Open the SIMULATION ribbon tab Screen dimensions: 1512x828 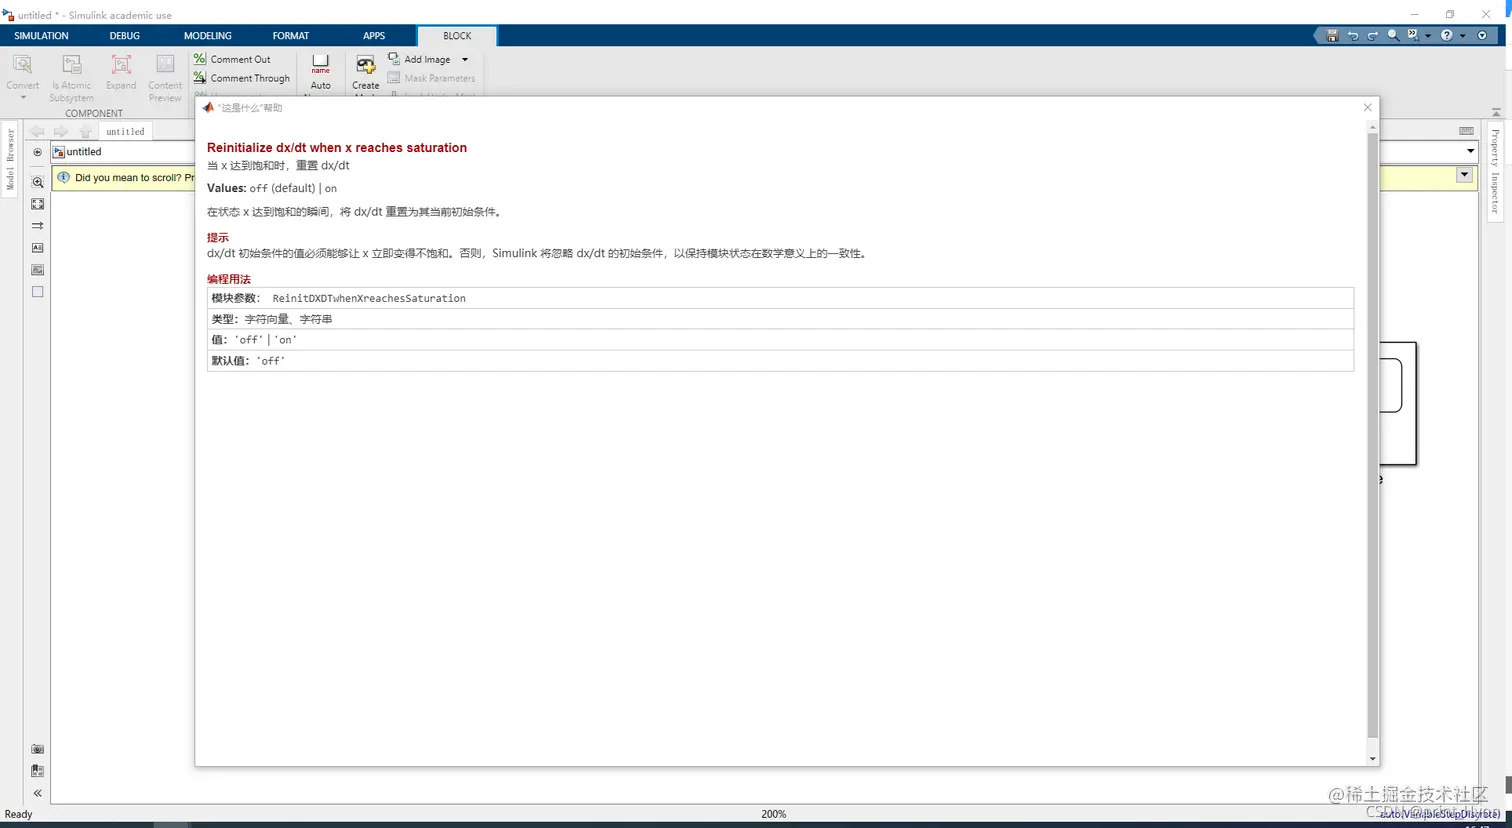(41, 36)
